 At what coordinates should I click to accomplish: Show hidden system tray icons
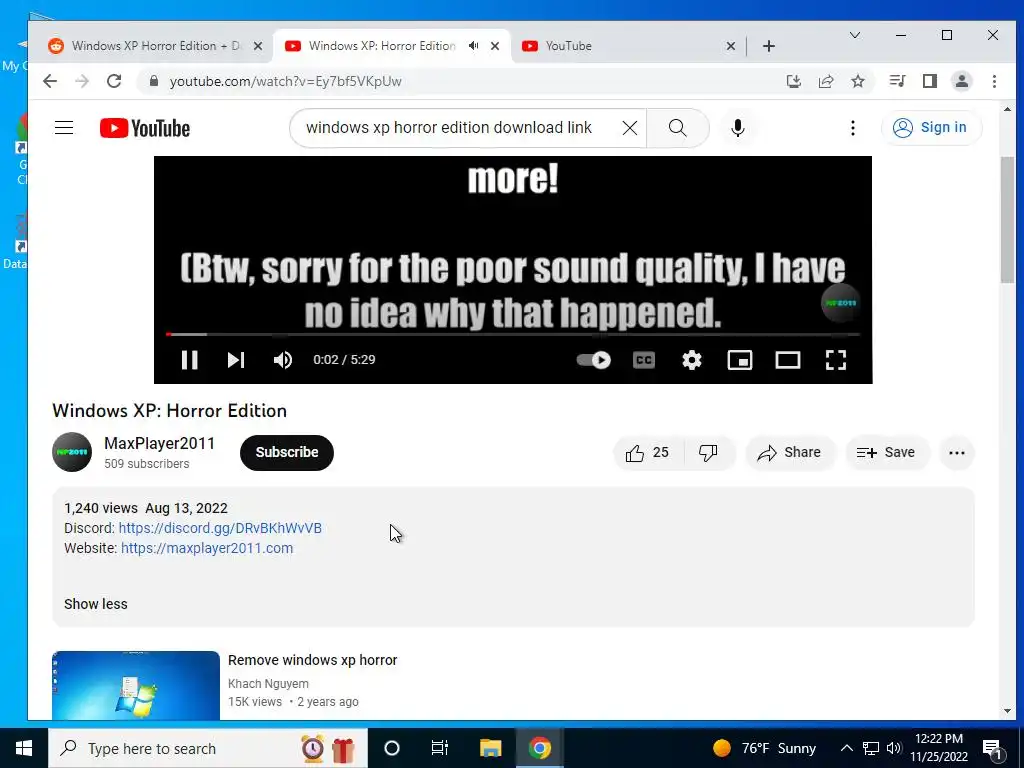click(x=846, y=748)
